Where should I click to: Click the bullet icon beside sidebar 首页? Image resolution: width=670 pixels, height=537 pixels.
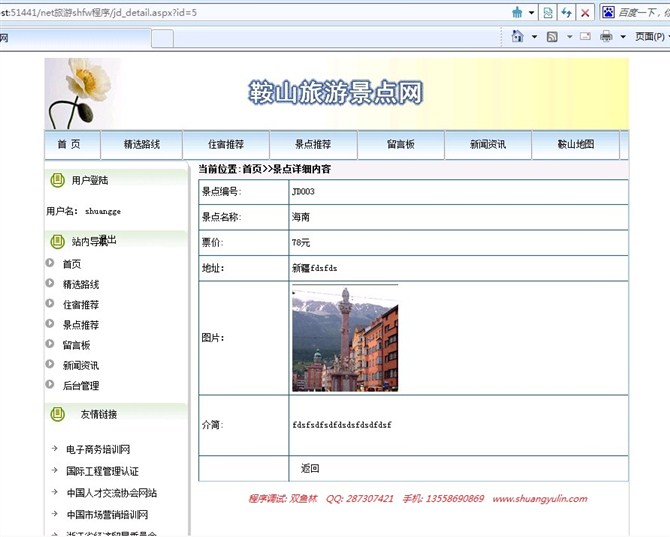pyautogui.click(x=50, y=263)
